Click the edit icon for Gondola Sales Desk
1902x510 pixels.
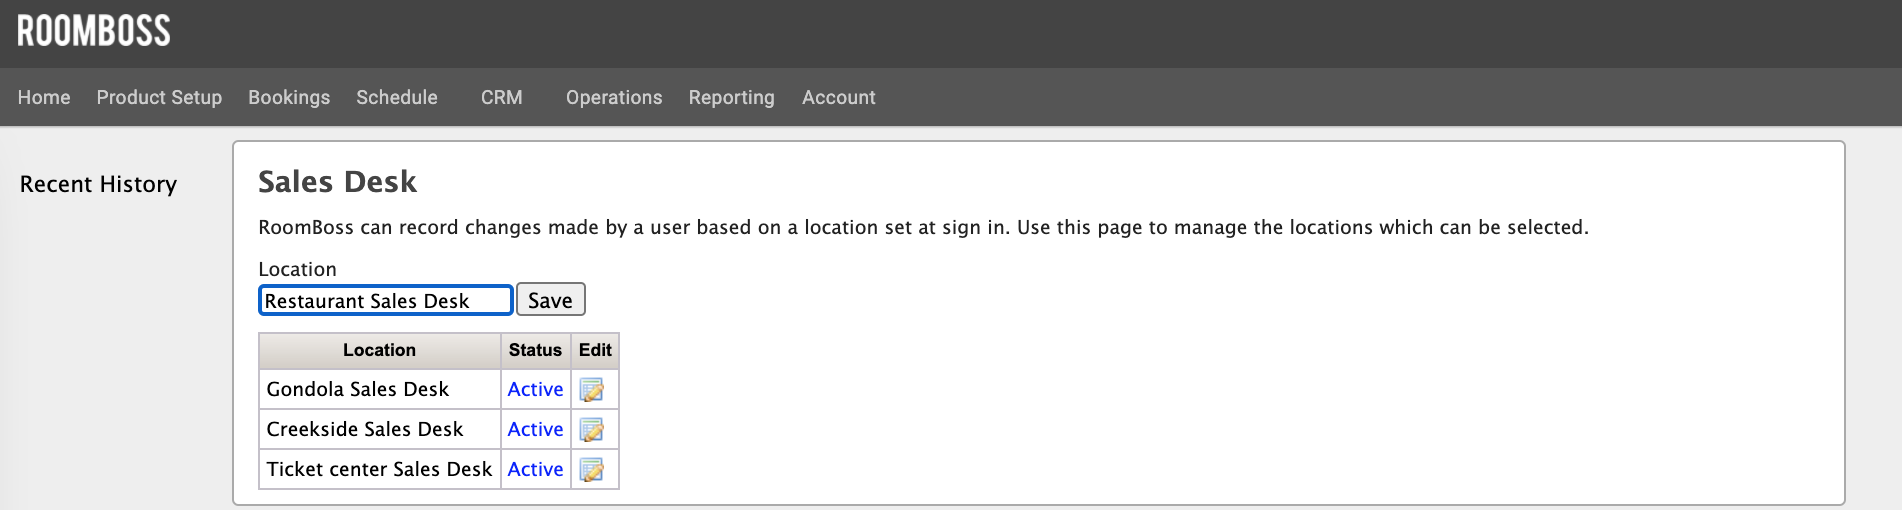tap(592, 390)
